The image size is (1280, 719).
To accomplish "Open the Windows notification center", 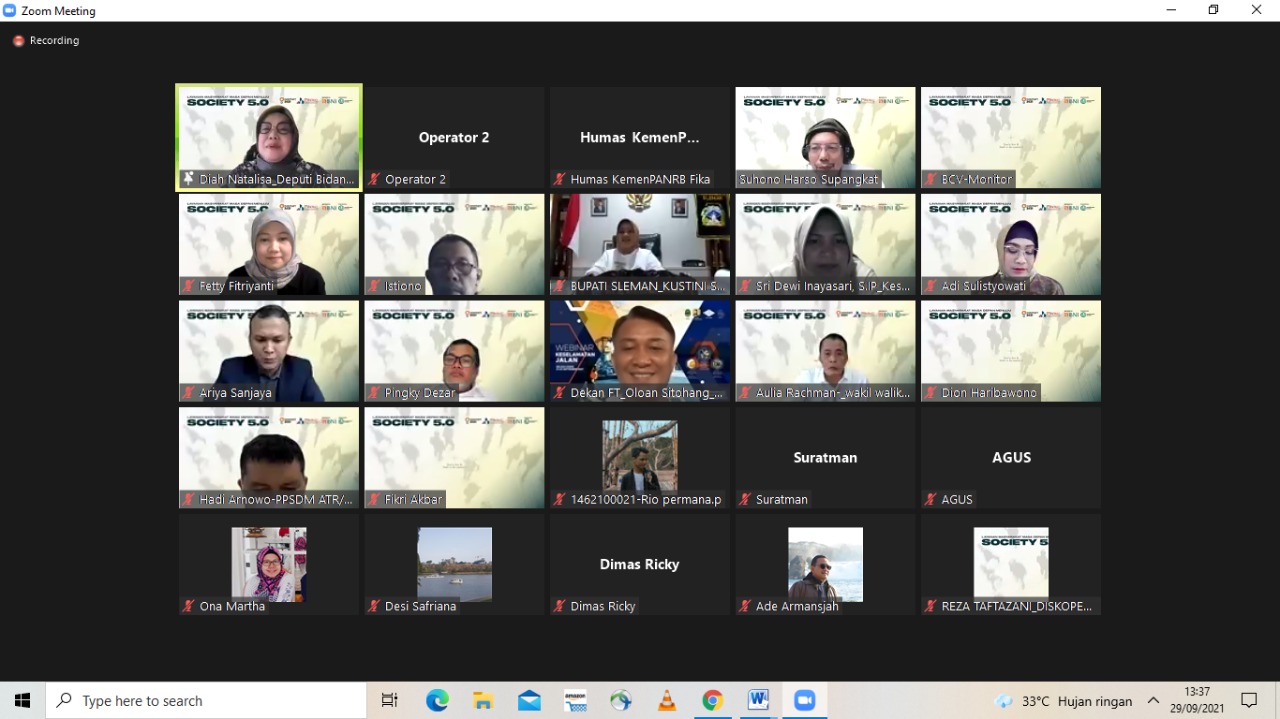I will pos(1249,700).
